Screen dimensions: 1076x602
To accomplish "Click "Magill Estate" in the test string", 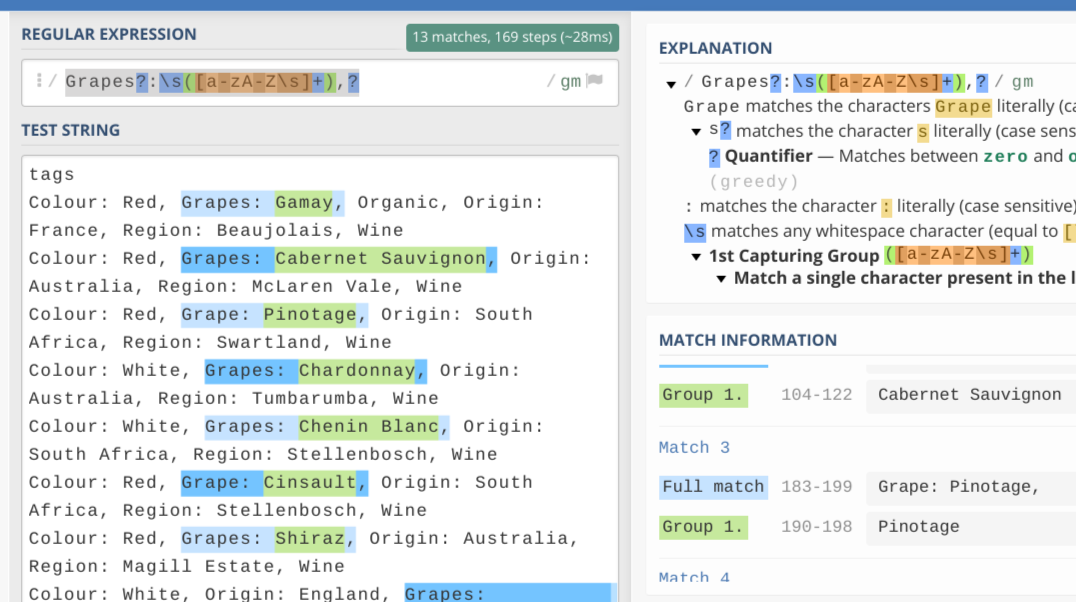I will click(x=198, y=567).
